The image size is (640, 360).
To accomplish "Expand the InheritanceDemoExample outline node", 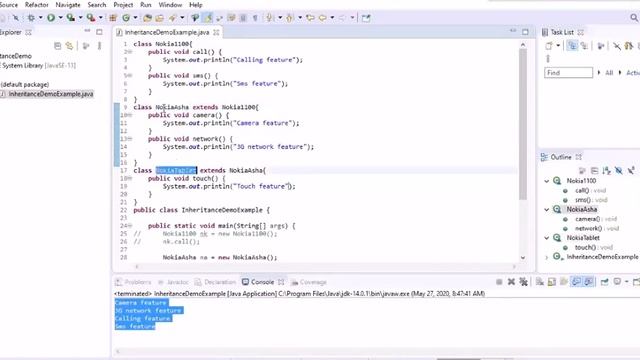I will tap(547, 257).
